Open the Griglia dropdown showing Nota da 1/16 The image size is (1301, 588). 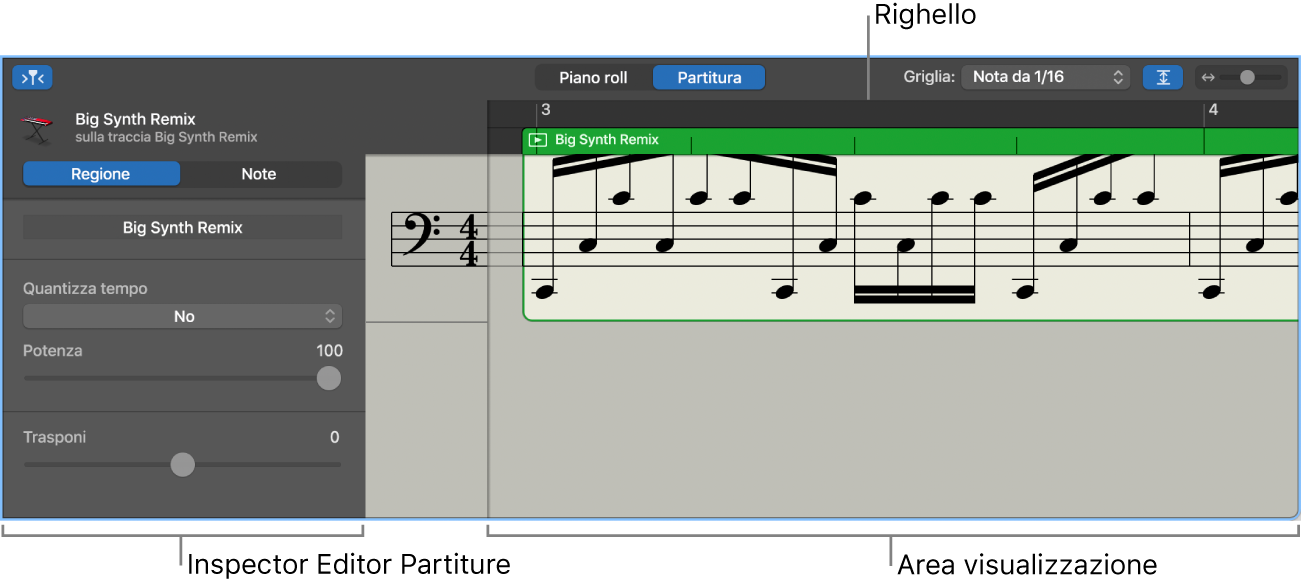pos(1045,76)
